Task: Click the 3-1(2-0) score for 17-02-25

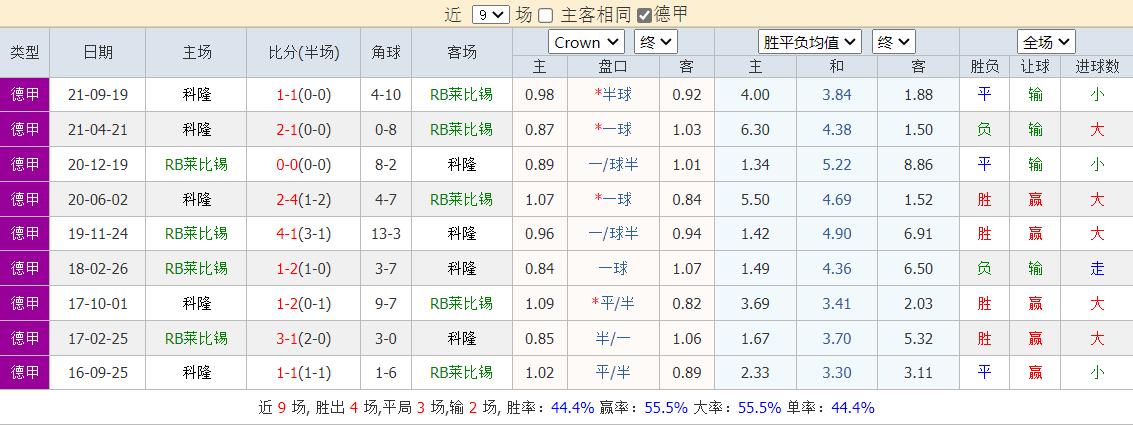Action: coord(303,338)
